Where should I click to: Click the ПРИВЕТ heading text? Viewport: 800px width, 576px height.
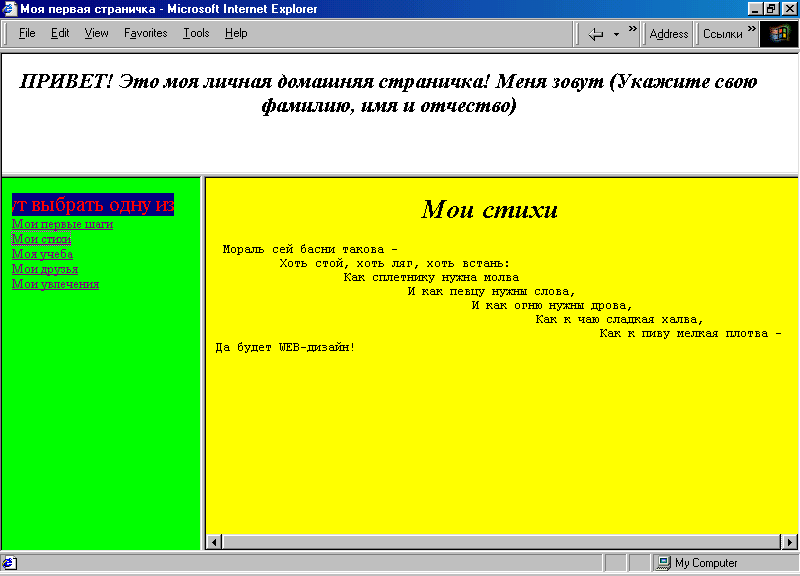pyautogui.click(x=388, y=93)
